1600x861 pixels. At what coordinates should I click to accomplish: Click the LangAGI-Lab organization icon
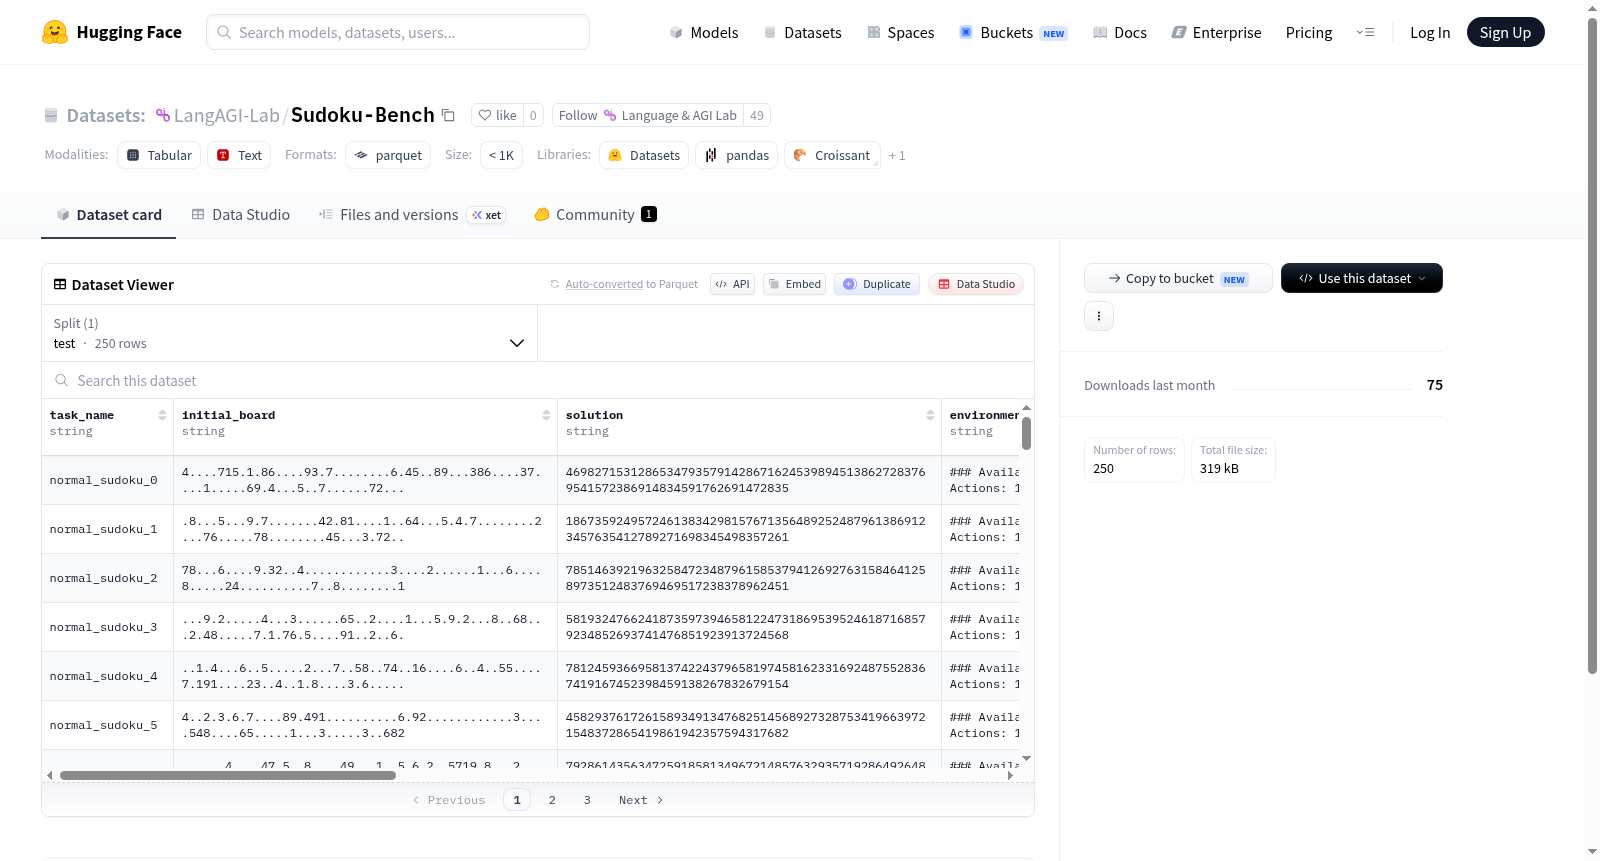coord(163,116)
